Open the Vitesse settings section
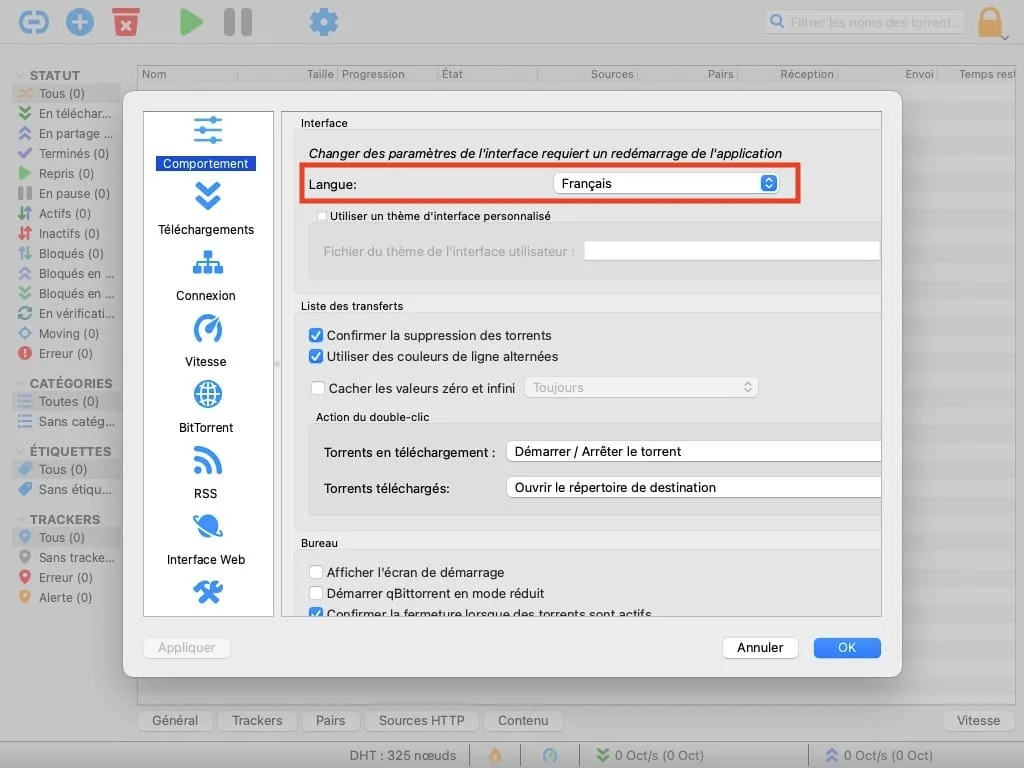The height and width of the screenshot is (768, 1024). click(x=206, y=341)
